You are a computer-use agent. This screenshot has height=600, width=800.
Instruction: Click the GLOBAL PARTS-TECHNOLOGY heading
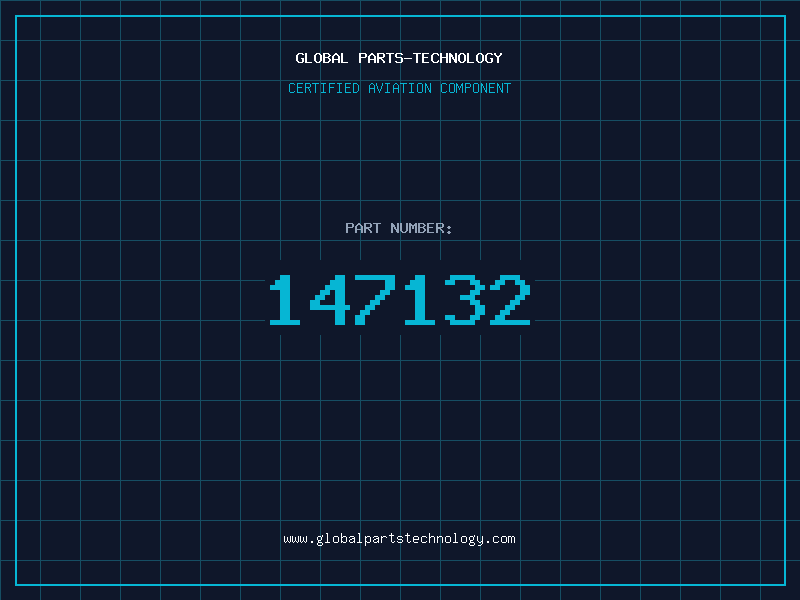coord(399,58)
